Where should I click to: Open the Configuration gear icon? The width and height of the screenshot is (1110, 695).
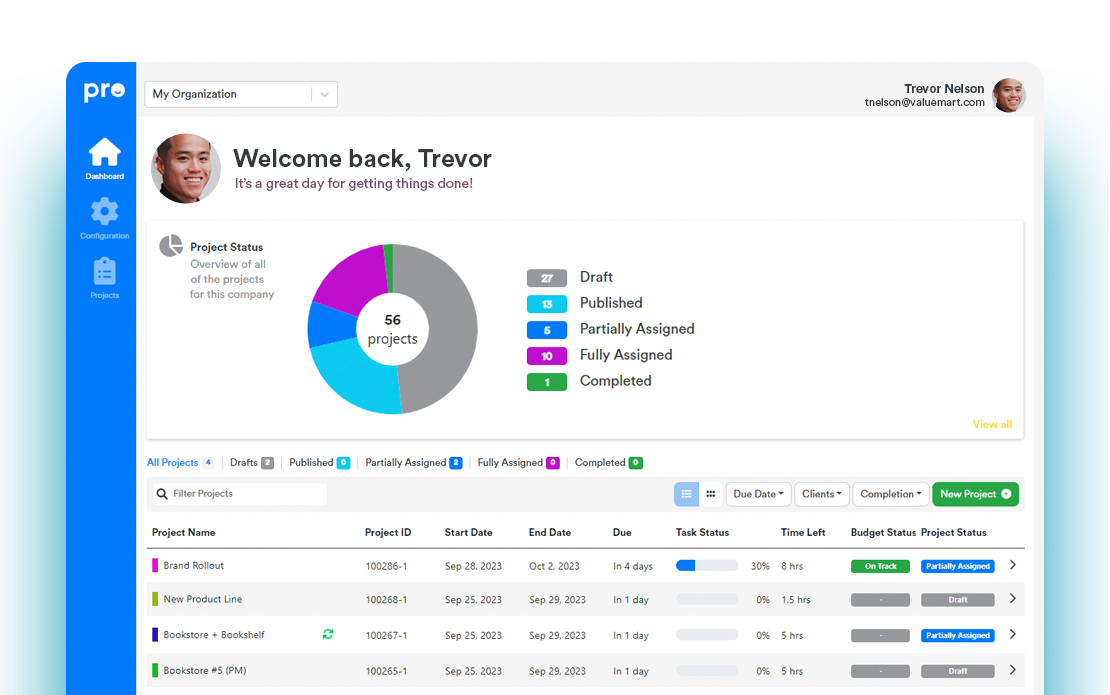coord(104,212)
